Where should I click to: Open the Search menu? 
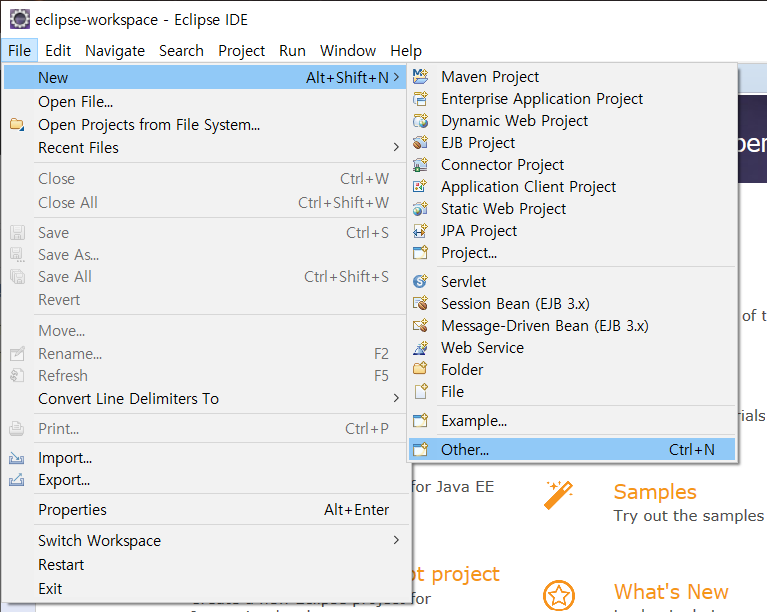click(181, 51)
